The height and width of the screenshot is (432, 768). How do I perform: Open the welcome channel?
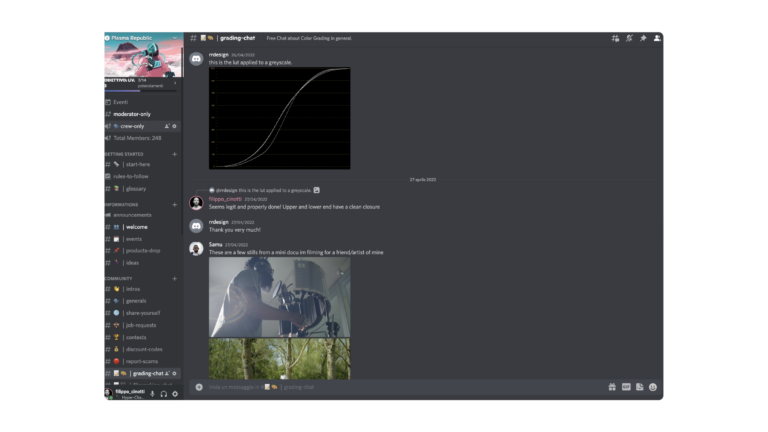[x=136, y=227]
